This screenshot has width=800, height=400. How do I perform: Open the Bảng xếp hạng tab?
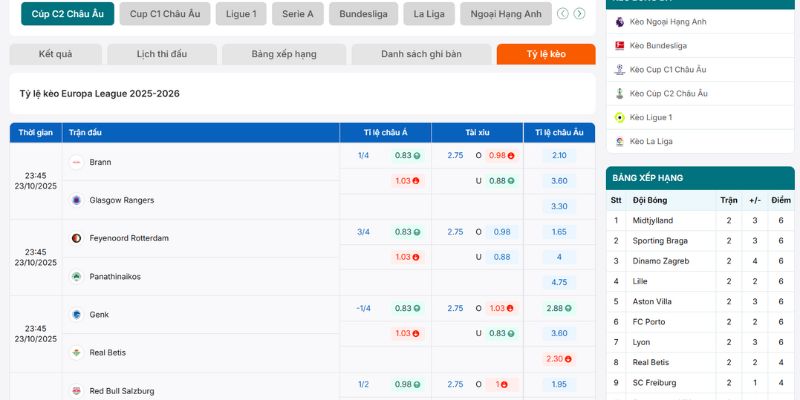pyautogui.click(x=284, y=54)
